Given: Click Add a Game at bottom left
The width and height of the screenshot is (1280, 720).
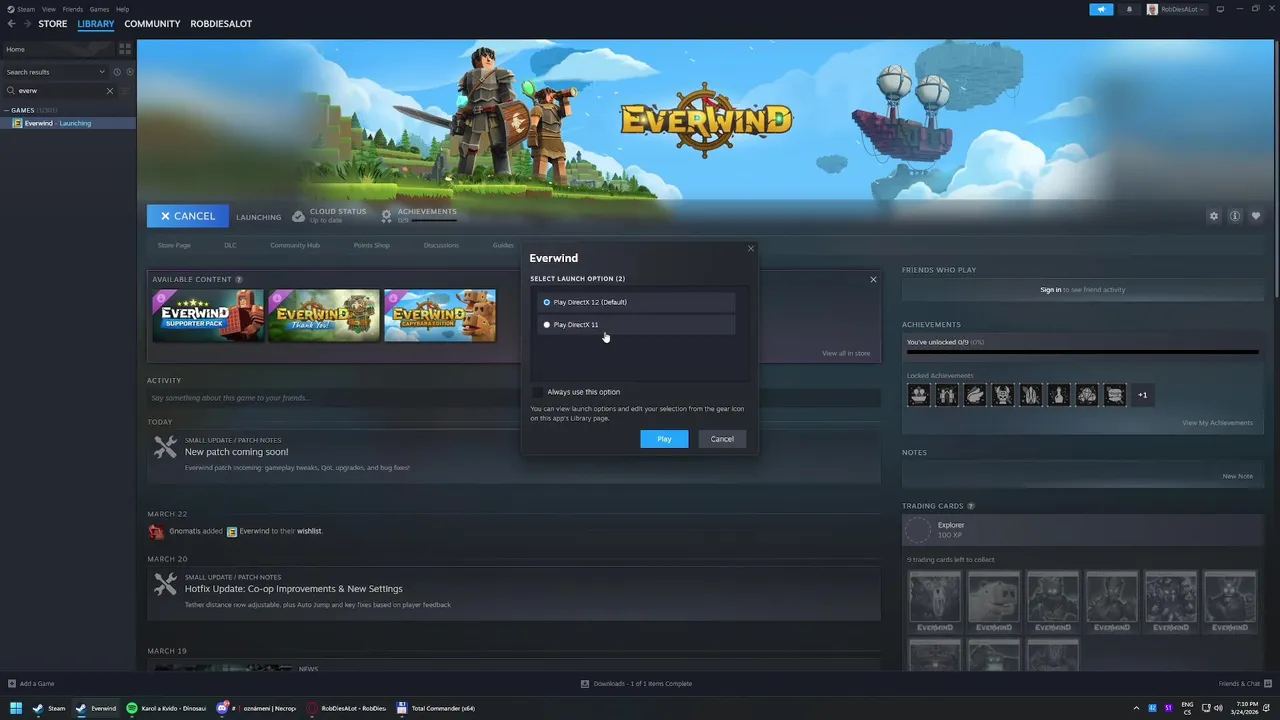Looking at the screenshot, I should click(x=31, y=684).
